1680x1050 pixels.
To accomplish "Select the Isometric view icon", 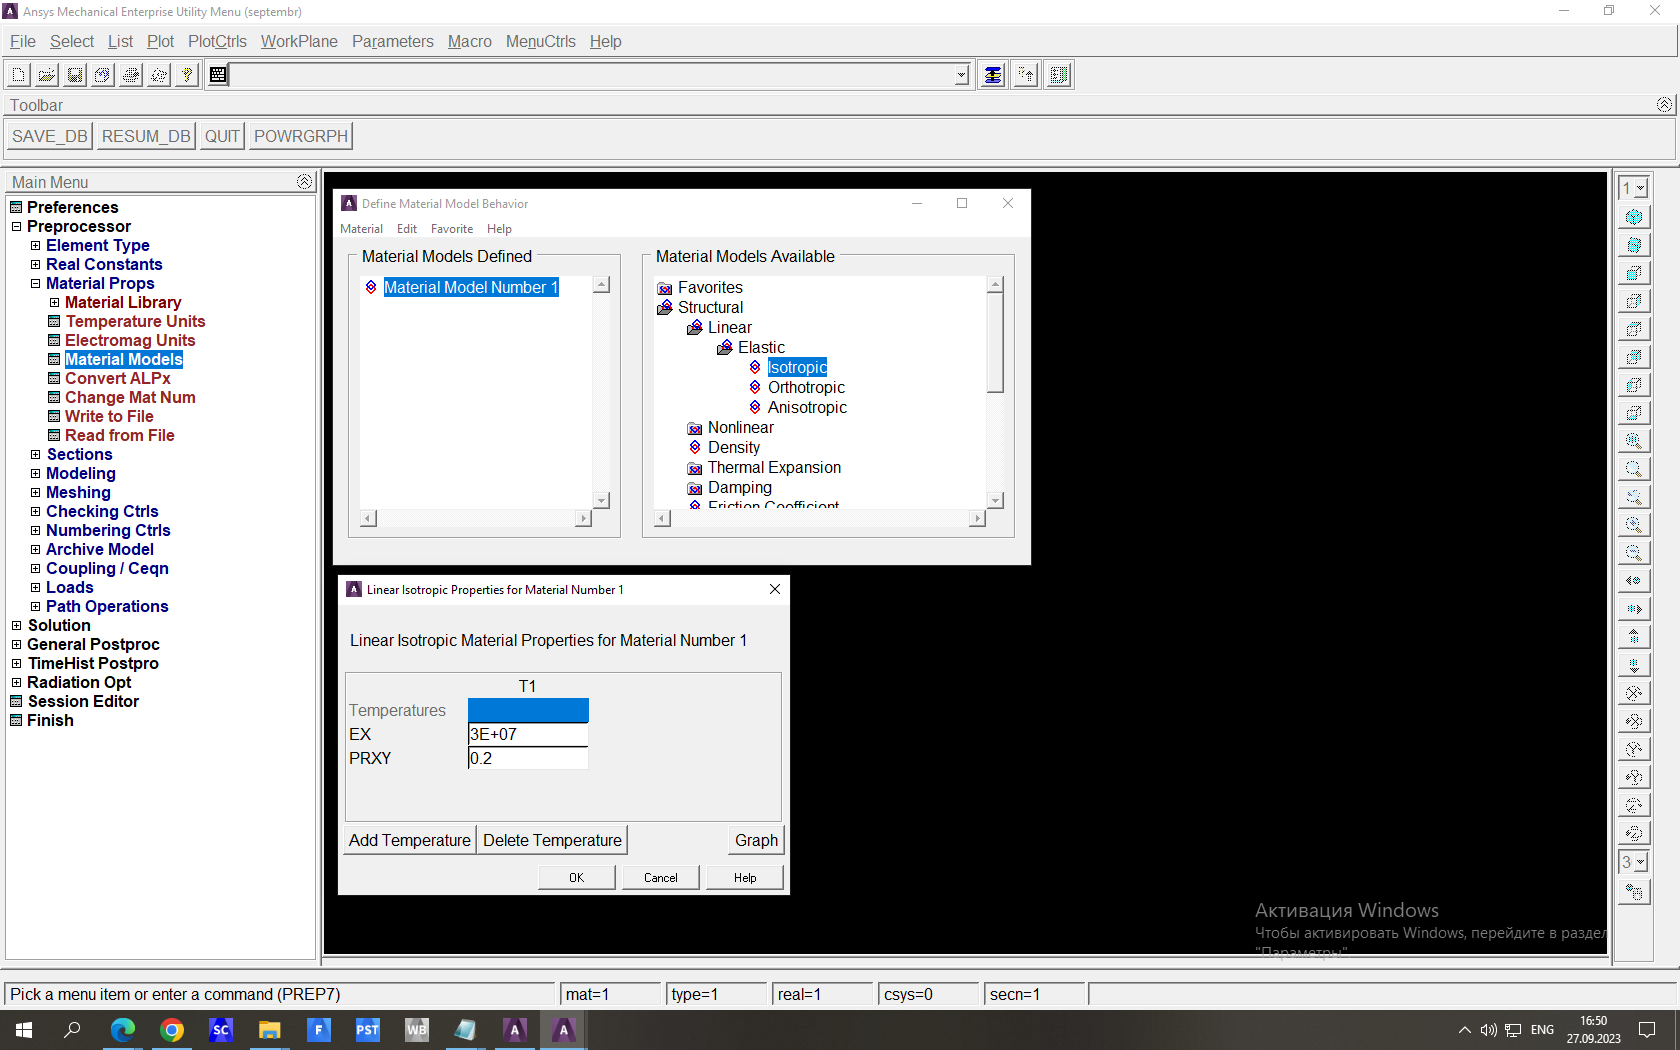I will (x=1634, y=217).
